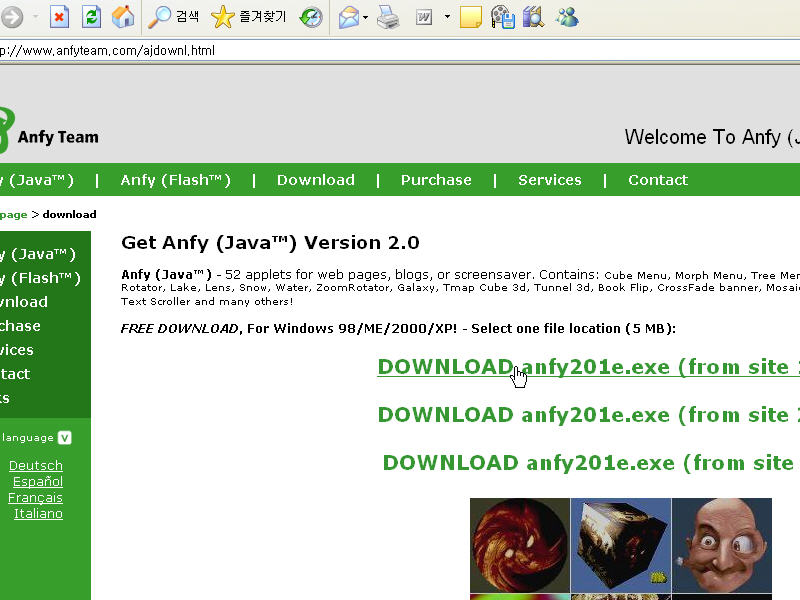800x600 pixels.
Task: Open the yellow note Discuss icon
Action: 470,17
